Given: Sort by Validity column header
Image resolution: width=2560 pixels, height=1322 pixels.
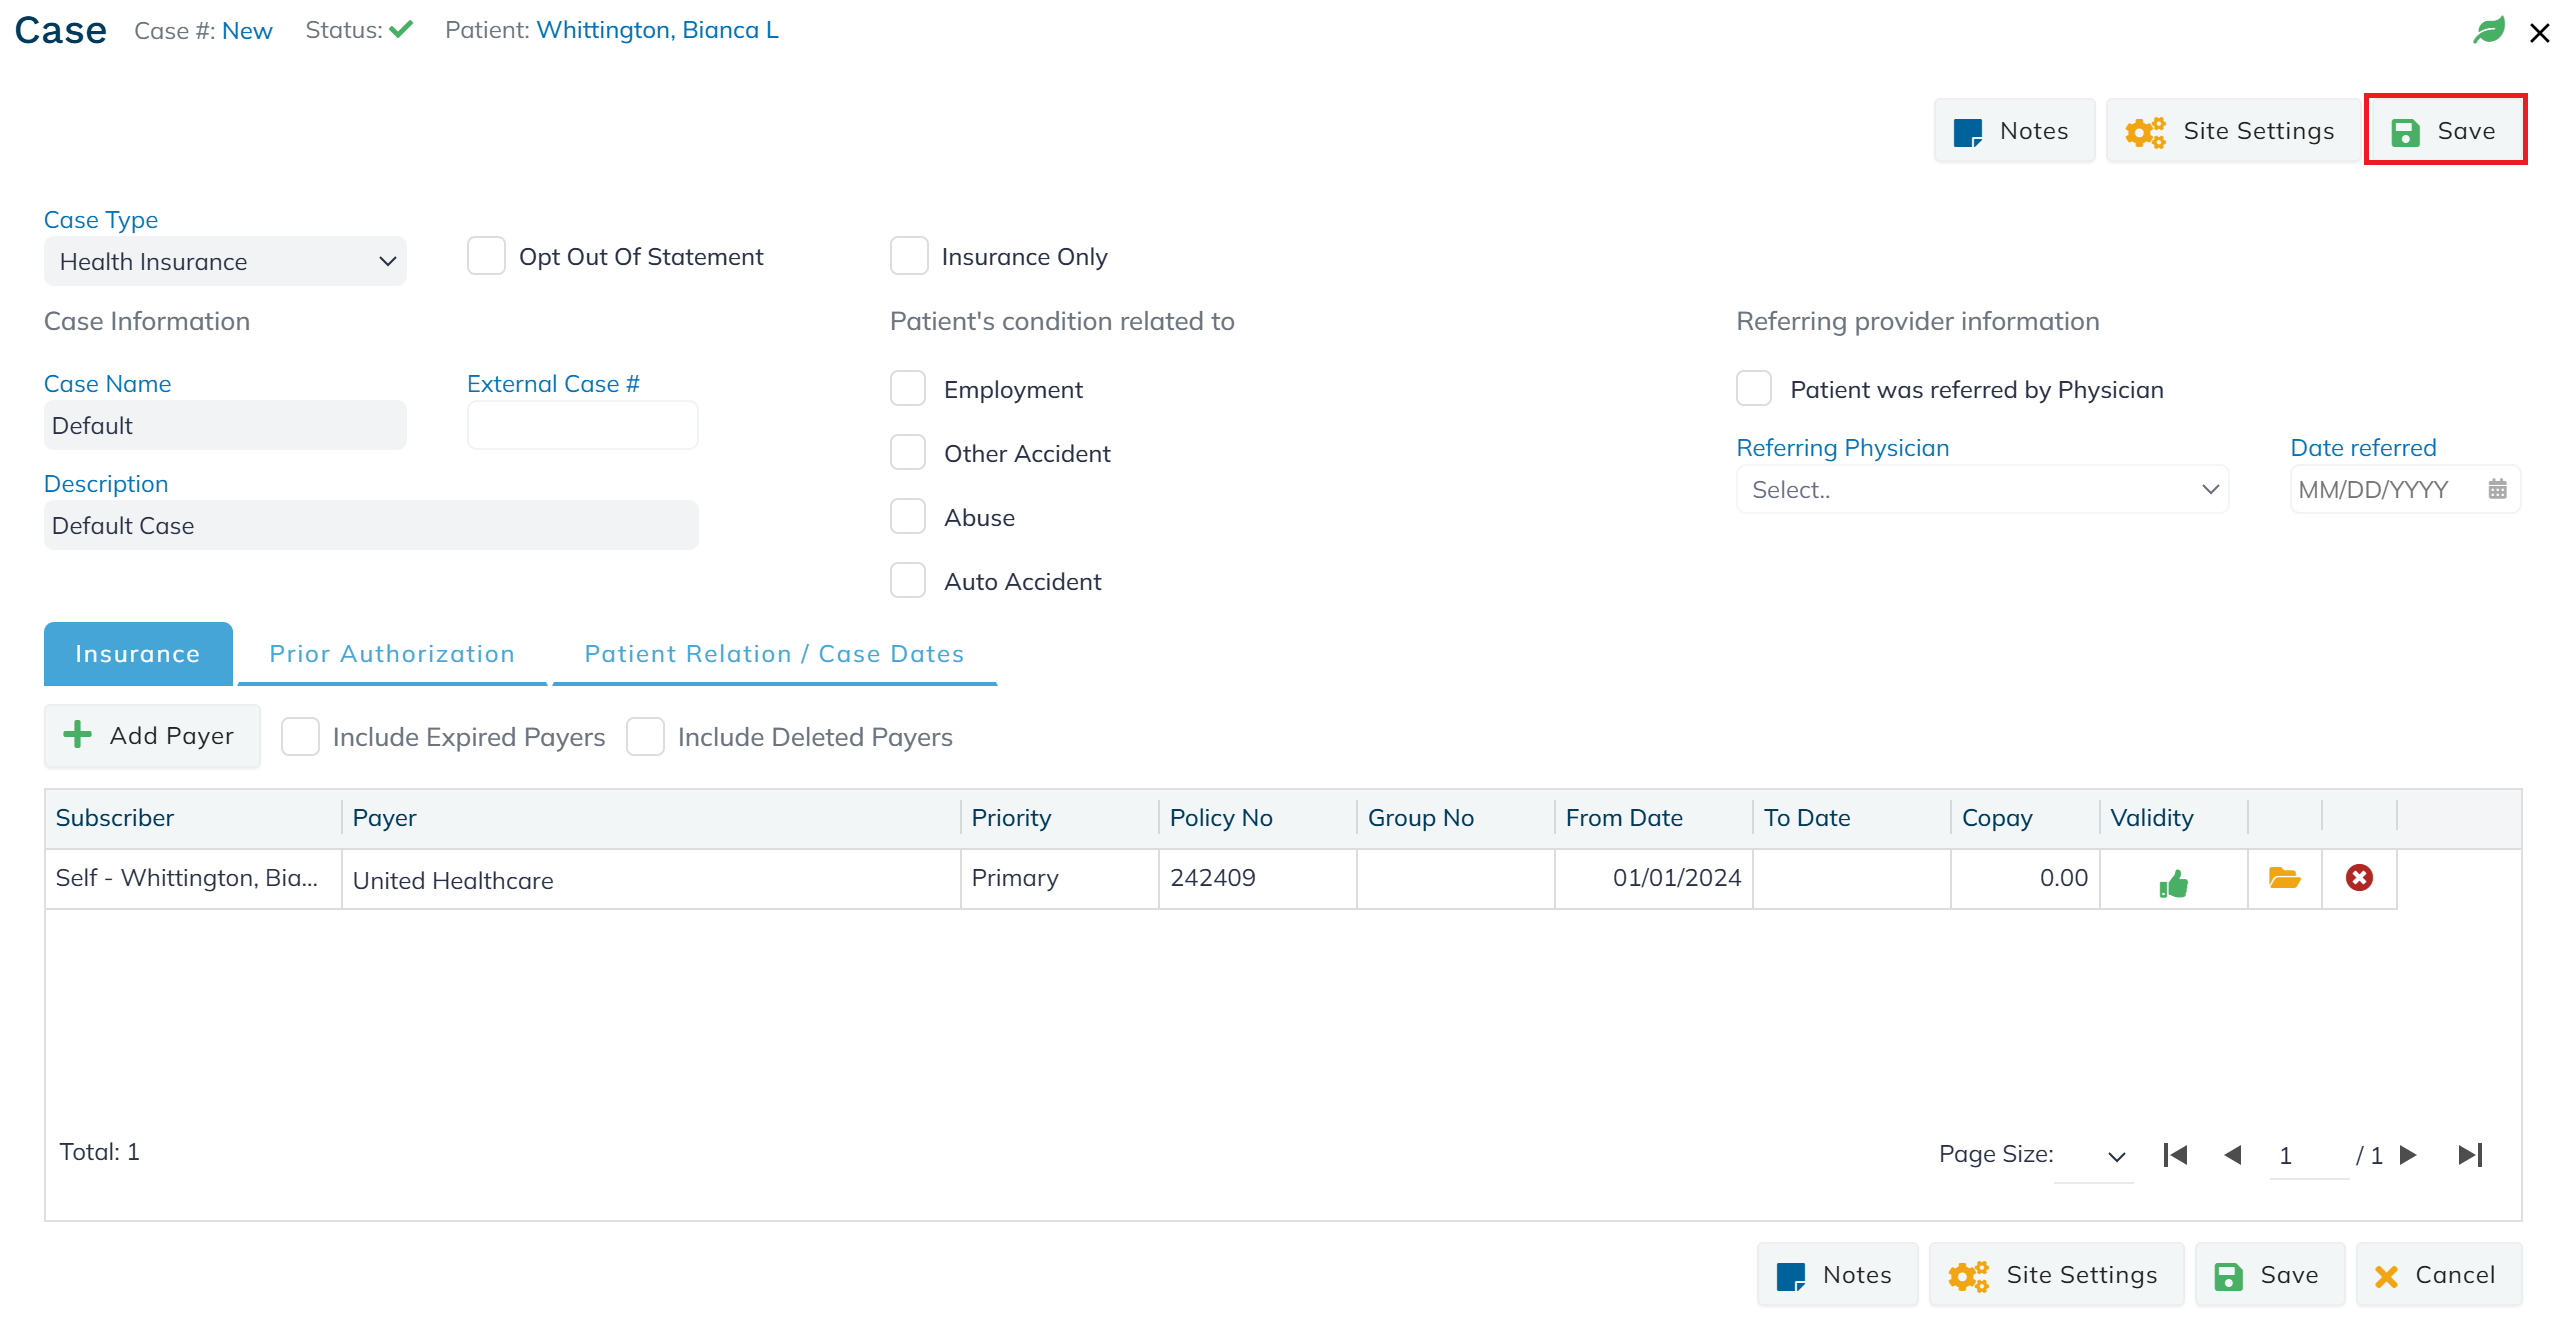Looking at the screenshot, I should (2174, 818).
